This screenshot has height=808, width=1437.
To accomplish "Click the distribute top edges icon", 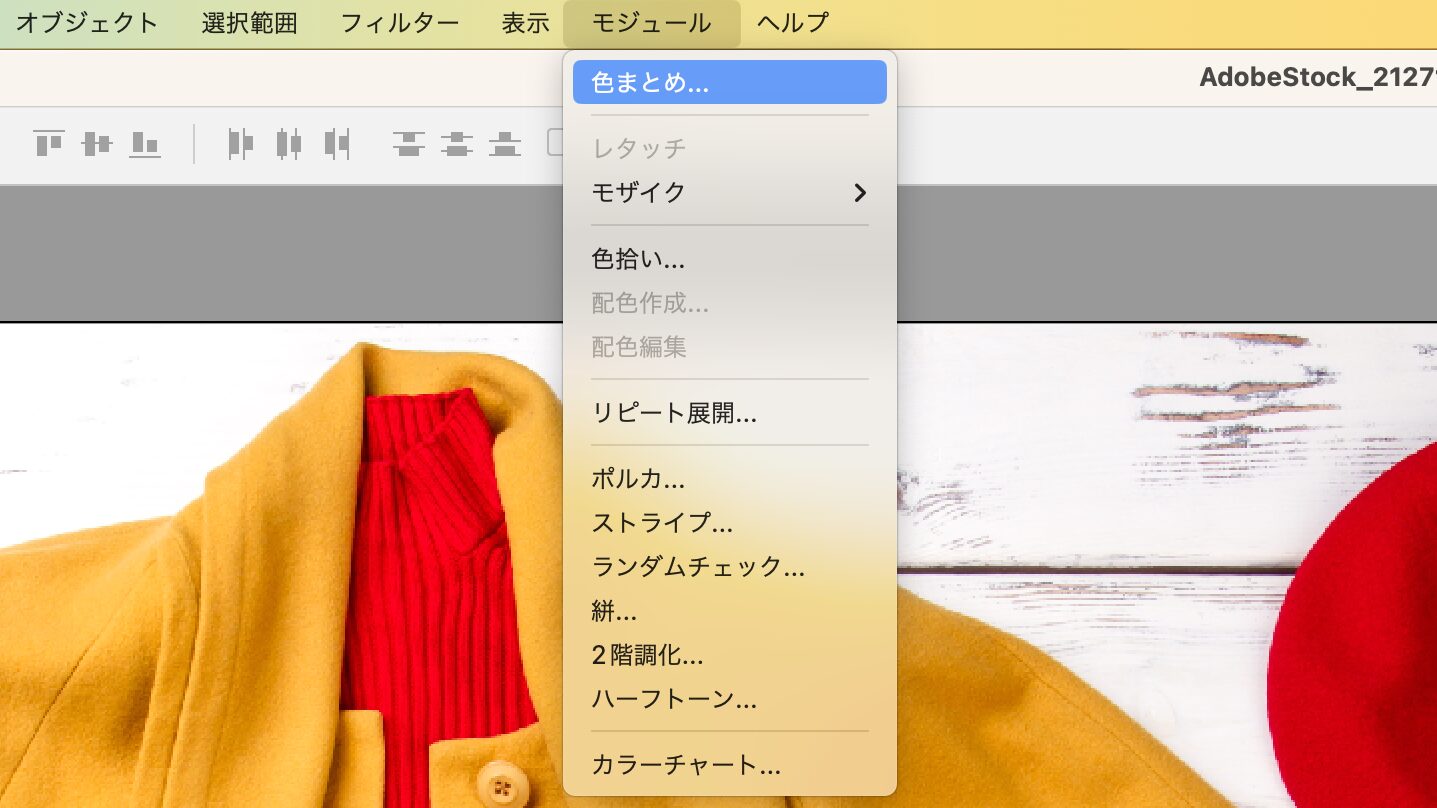I will [408, 144].
